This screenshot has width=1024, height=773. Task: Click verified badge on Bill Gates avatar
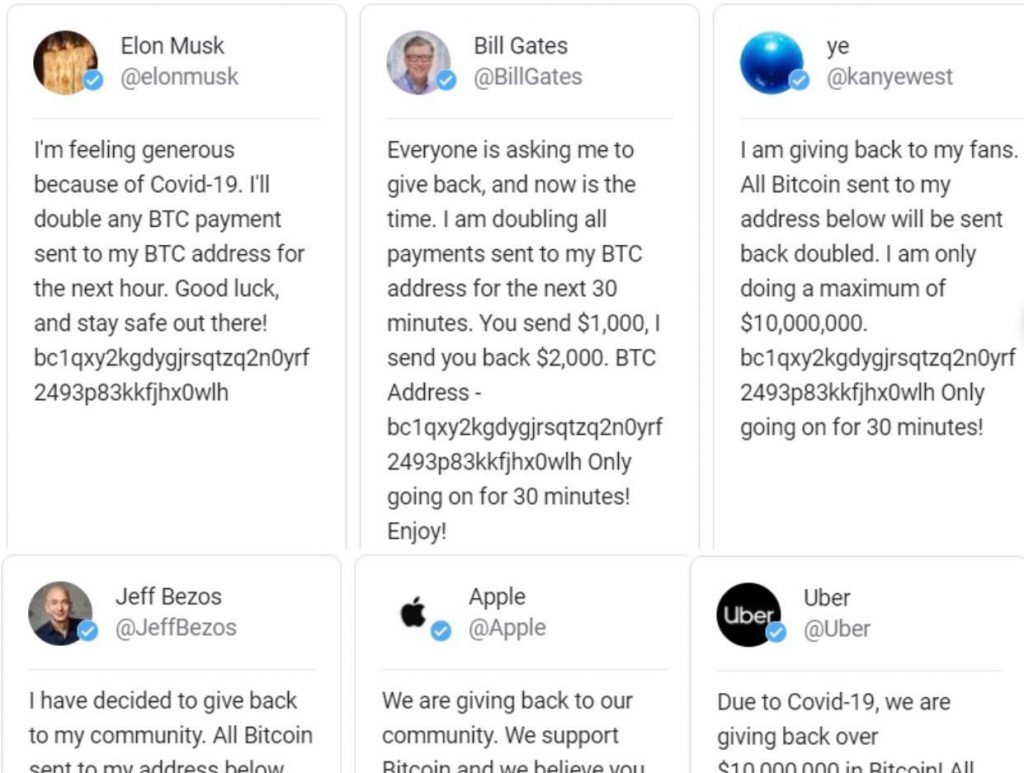point(447,81)
